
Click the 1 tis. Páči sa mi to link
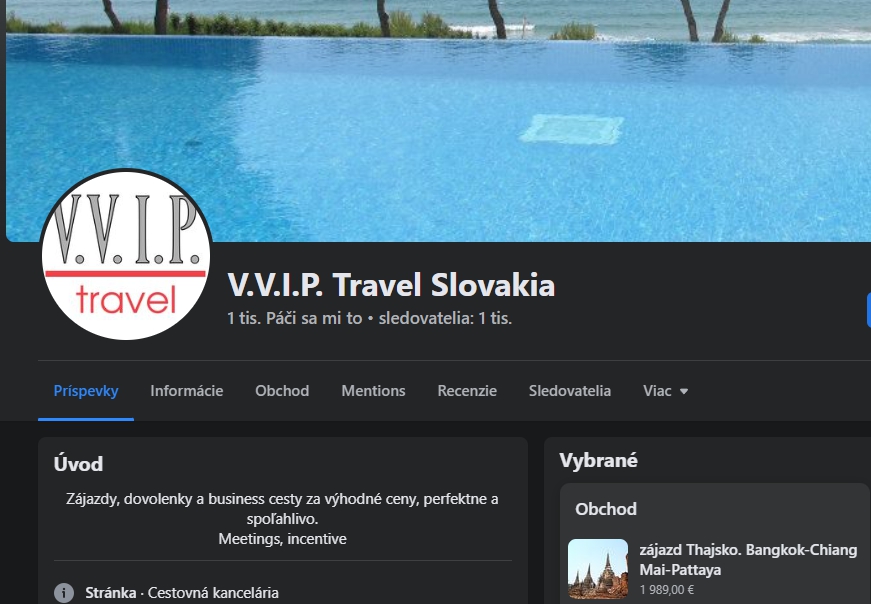tap(294, 318)
